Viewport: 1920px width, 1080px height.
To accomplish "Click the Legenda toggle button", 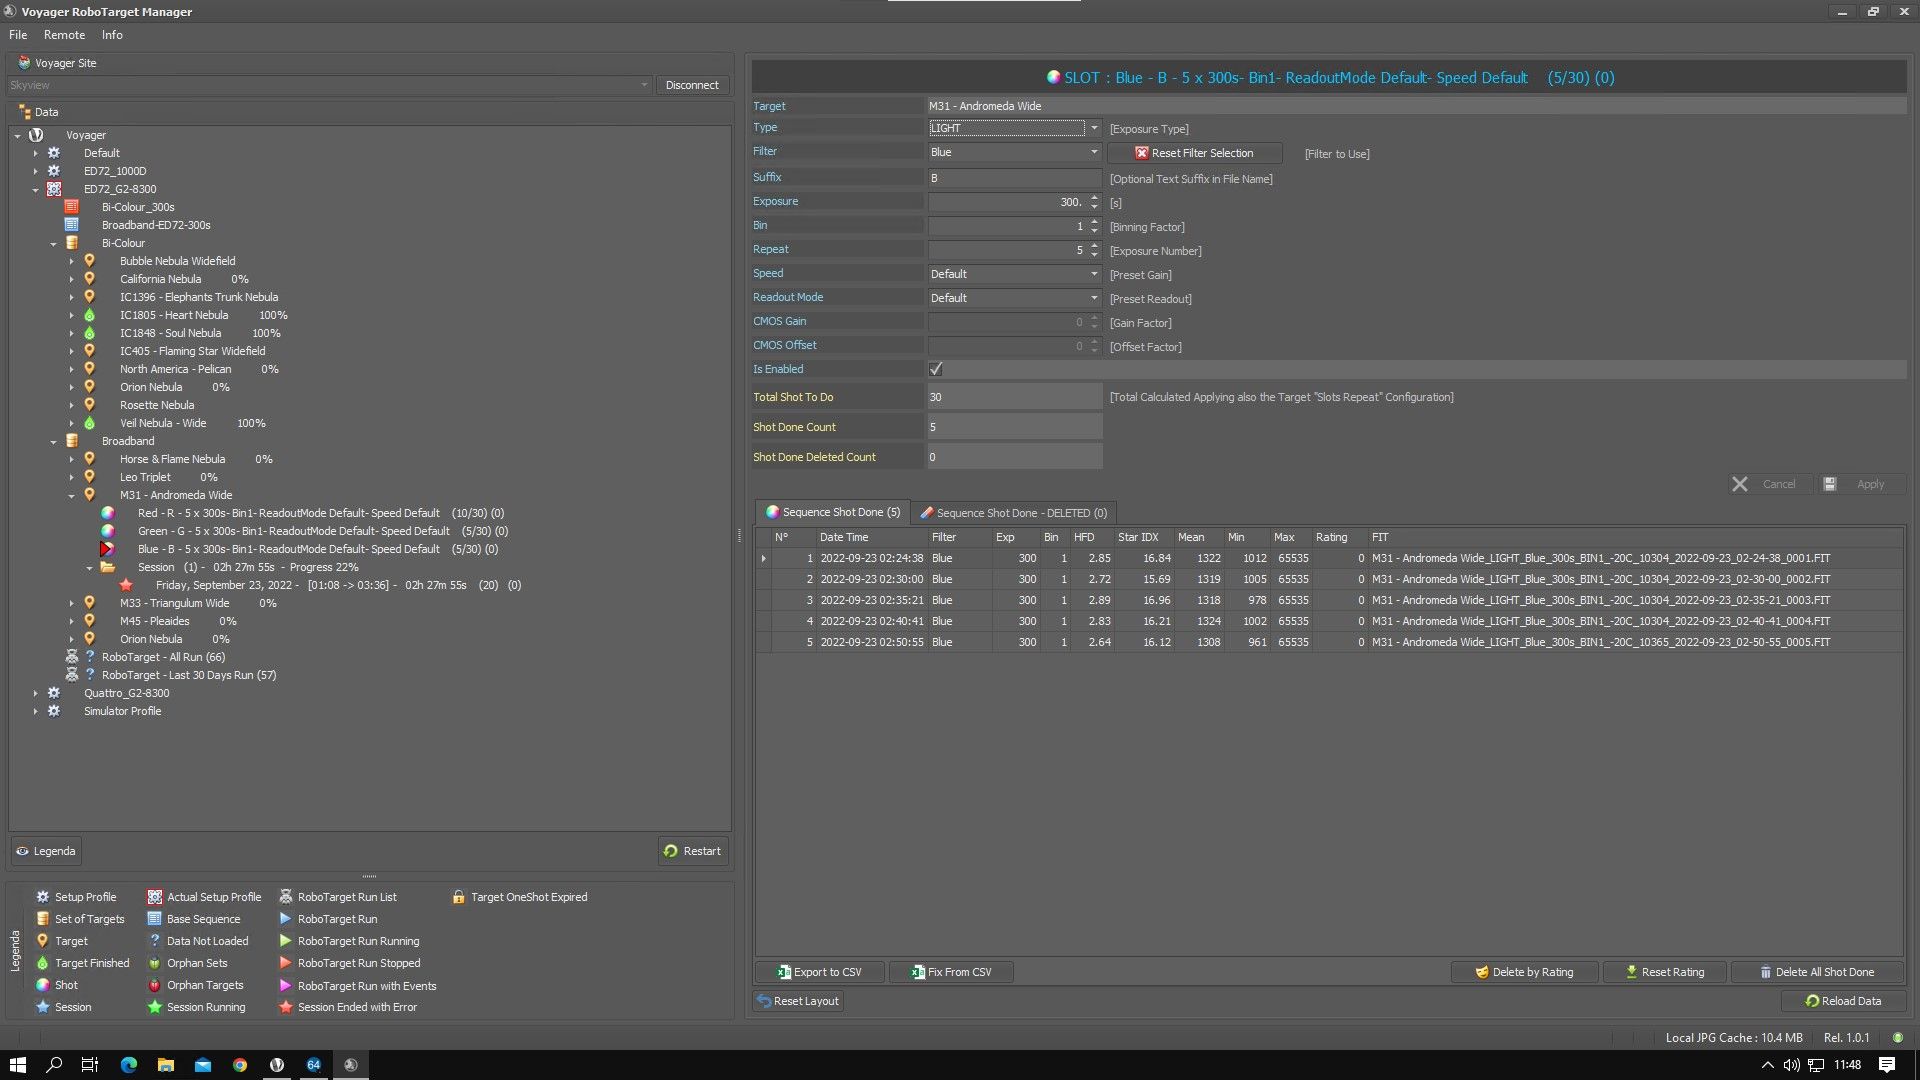I will [x=46, y=851].
